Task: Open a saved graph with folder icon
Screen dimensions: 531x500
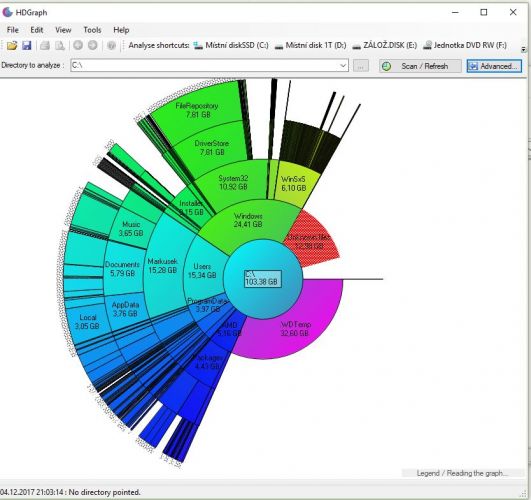Action: [x=12, y=45]
